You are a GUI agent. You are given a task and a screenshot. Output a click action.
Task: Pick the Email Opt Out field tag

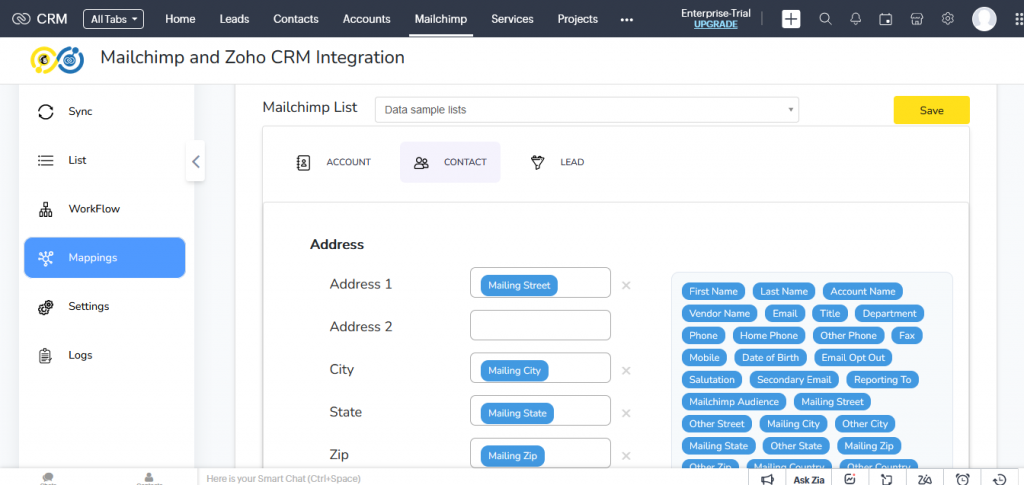click(853, 358)
